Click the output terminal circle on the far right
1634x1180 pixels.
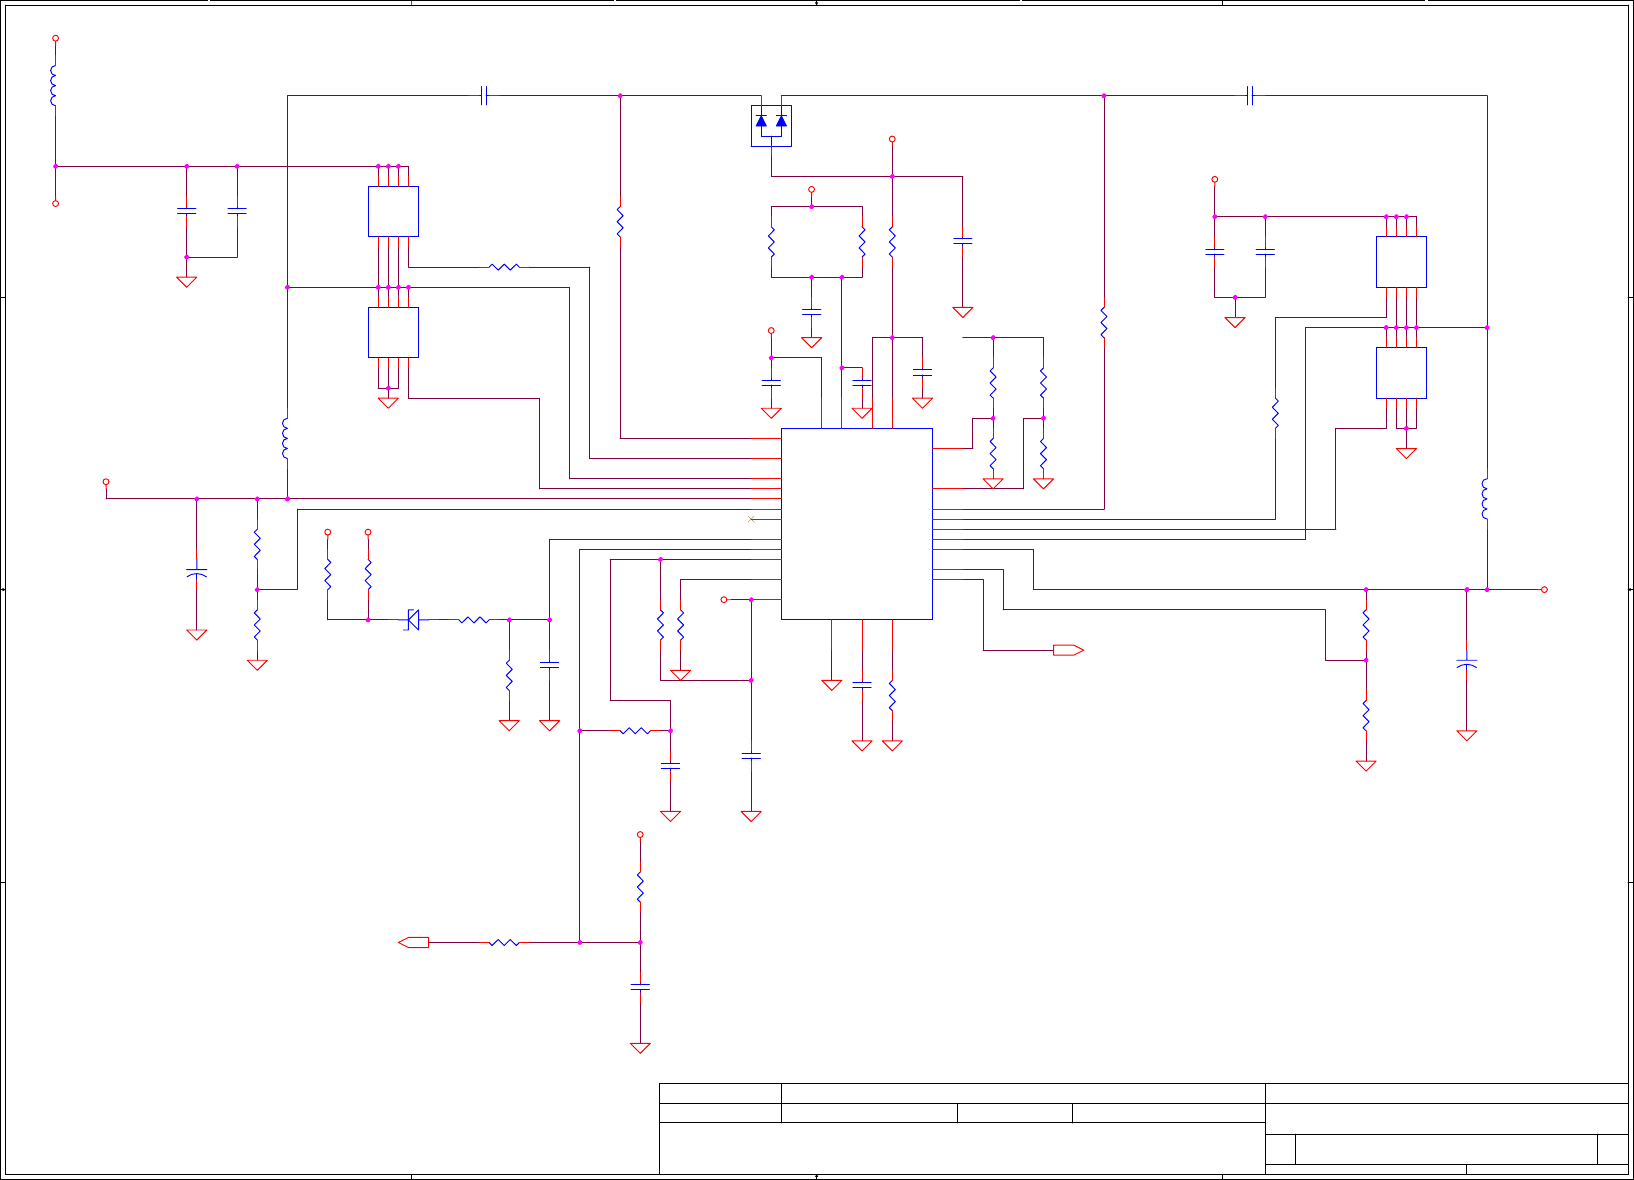pyautogui.click(x=1544, y=590)
